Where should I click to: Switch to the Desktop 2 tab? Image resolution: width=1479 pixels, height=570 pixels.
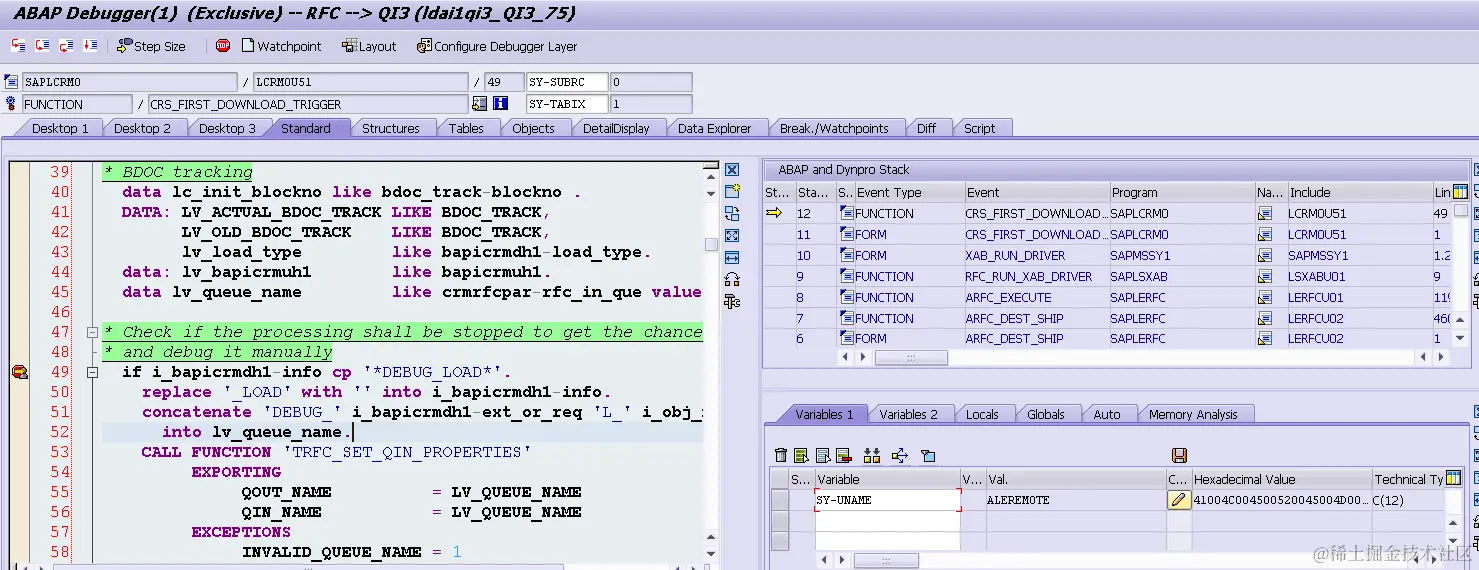pyautogui.click(x=142, y=128)
